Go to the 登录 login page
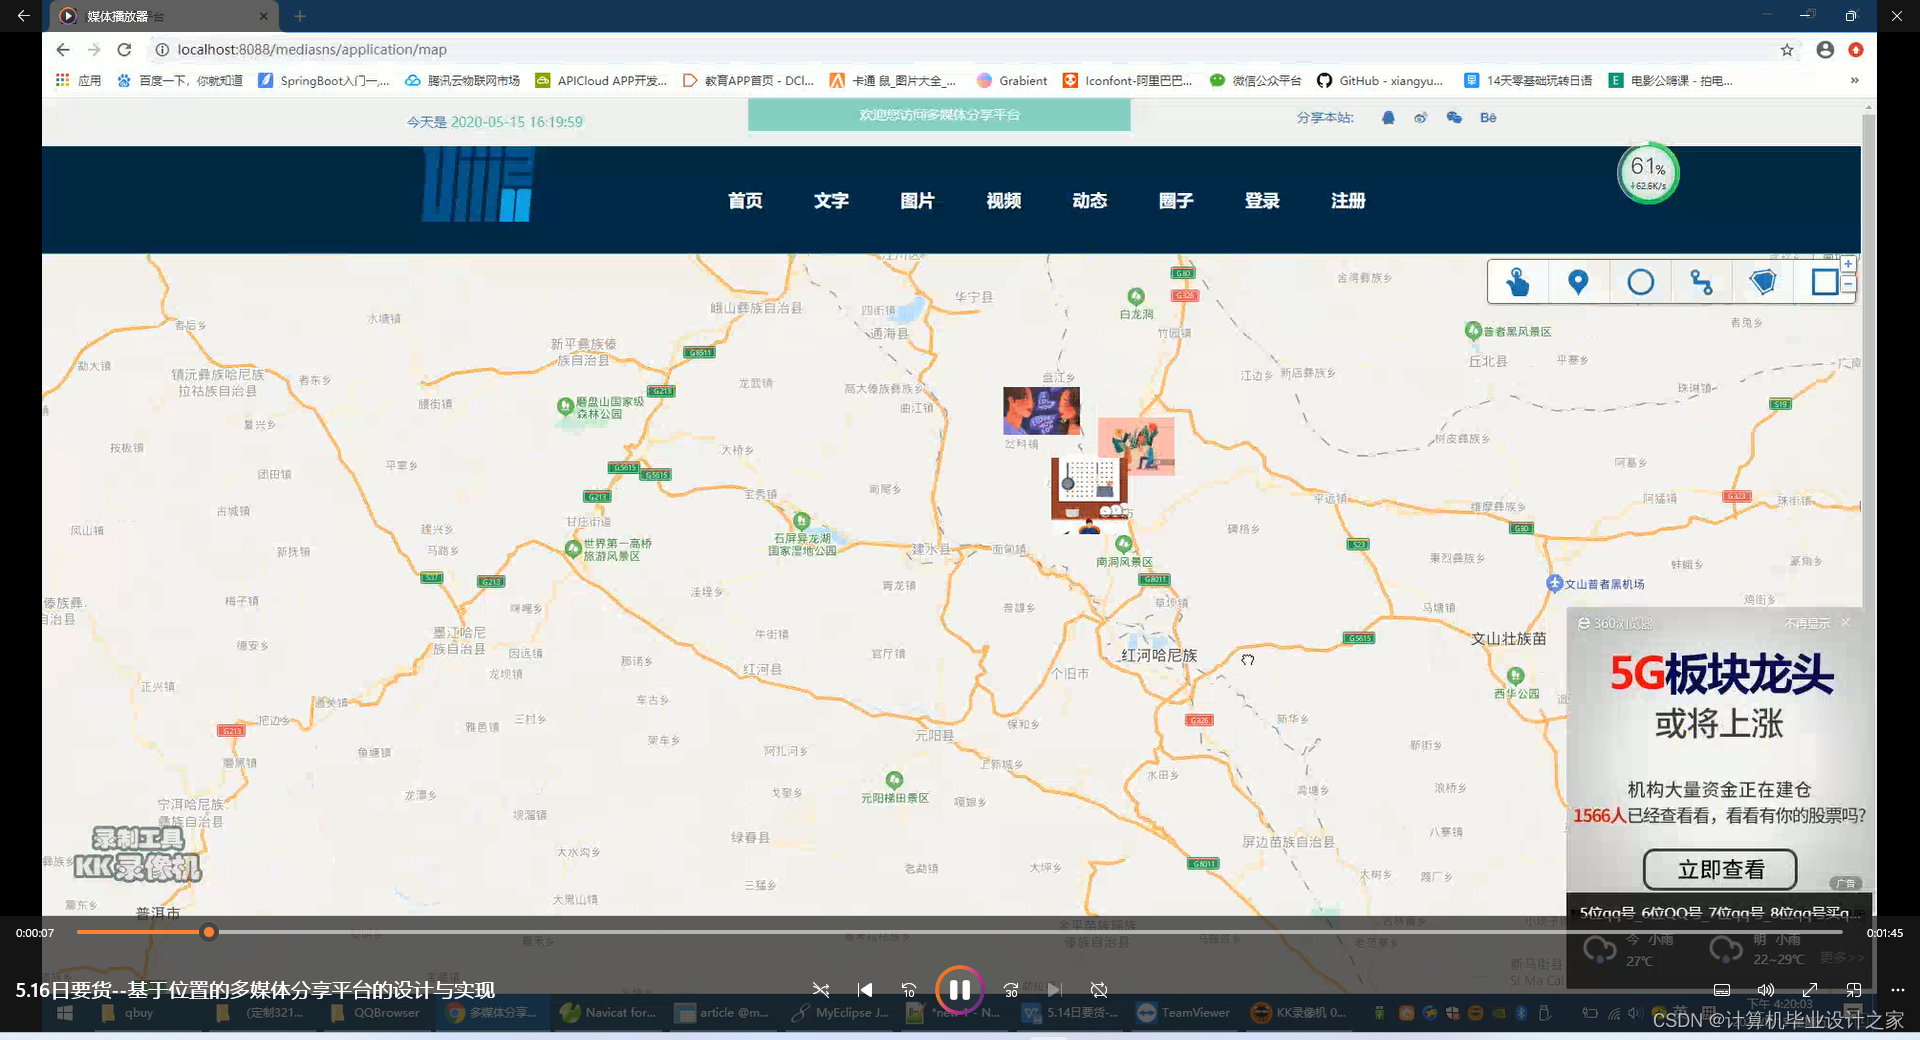This screenshot has width=1920, height=1040. coord(1262,200)
